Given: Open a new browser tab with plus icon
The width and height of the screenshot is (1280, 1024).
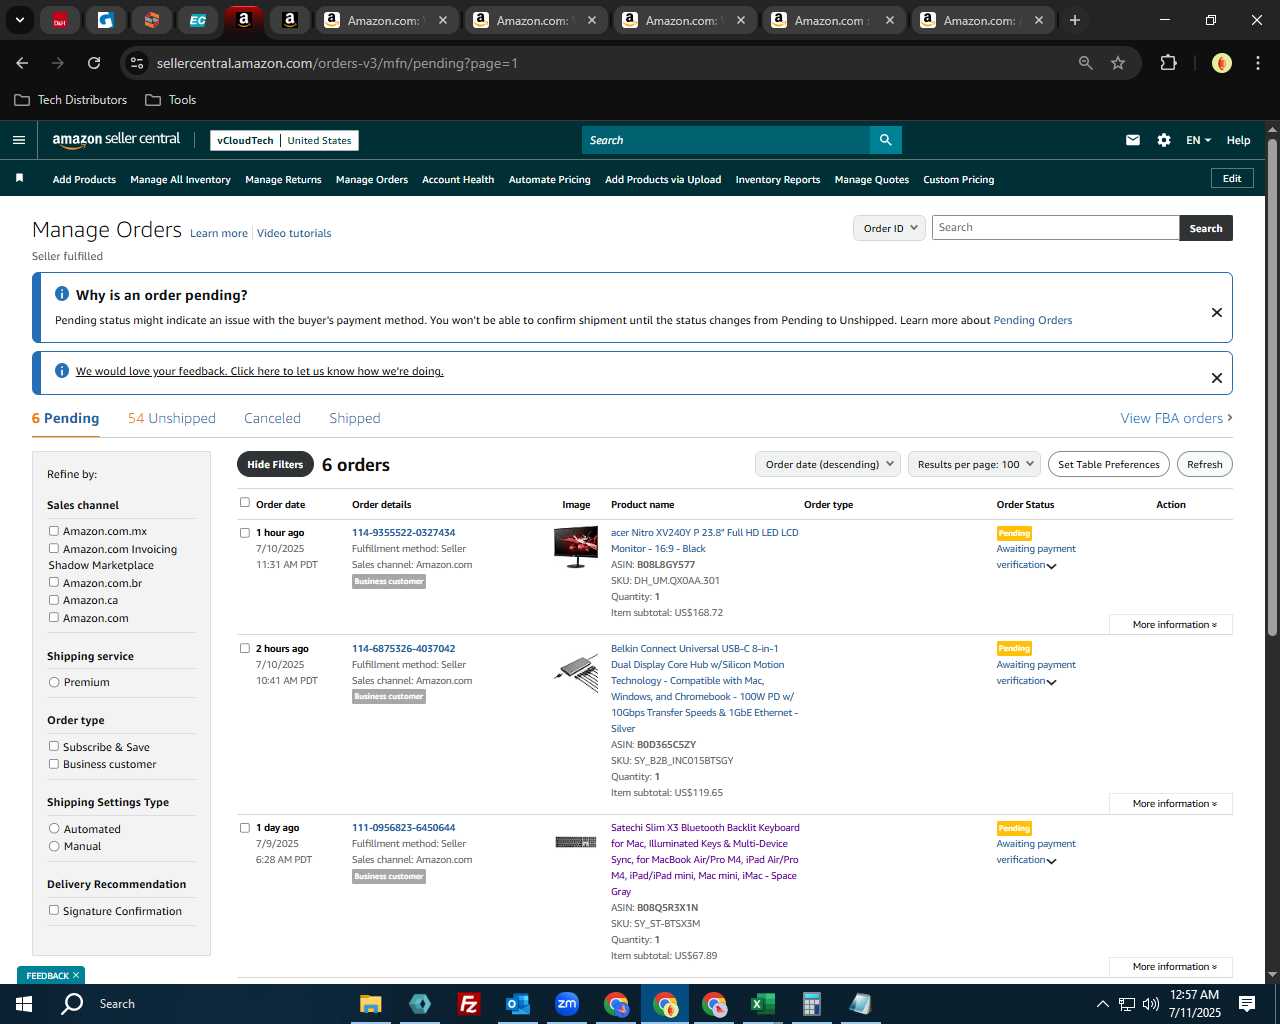Looking at the screenshot, I should click(1075, 20).
